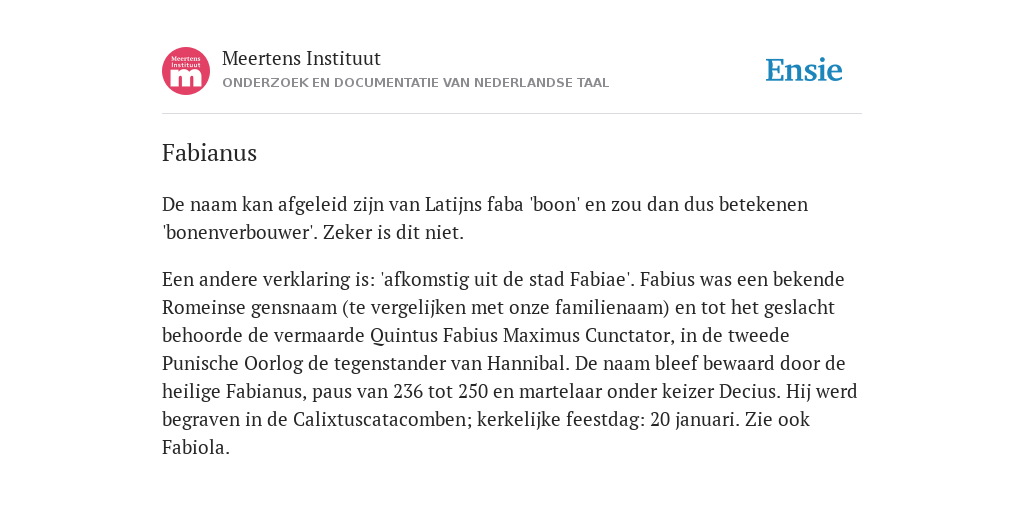Click the subtitle 'Onderzoek en documentatie van Nederlandse taal'
The height and width of the screenshot is (512, 1024).
(x=415, y=83)
